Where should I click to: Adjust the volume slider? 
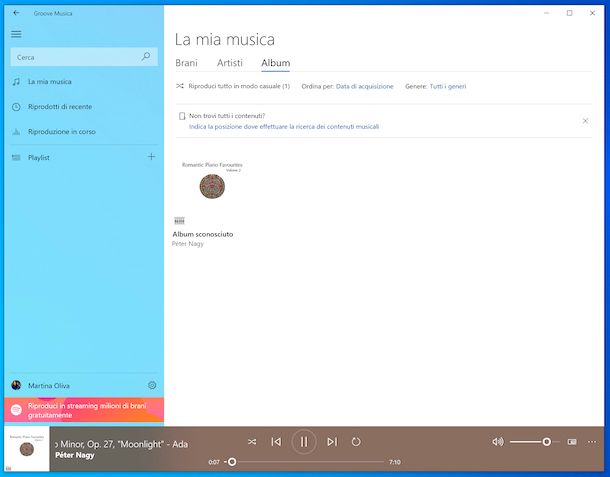pyautogui.click(x=535, y=442)
